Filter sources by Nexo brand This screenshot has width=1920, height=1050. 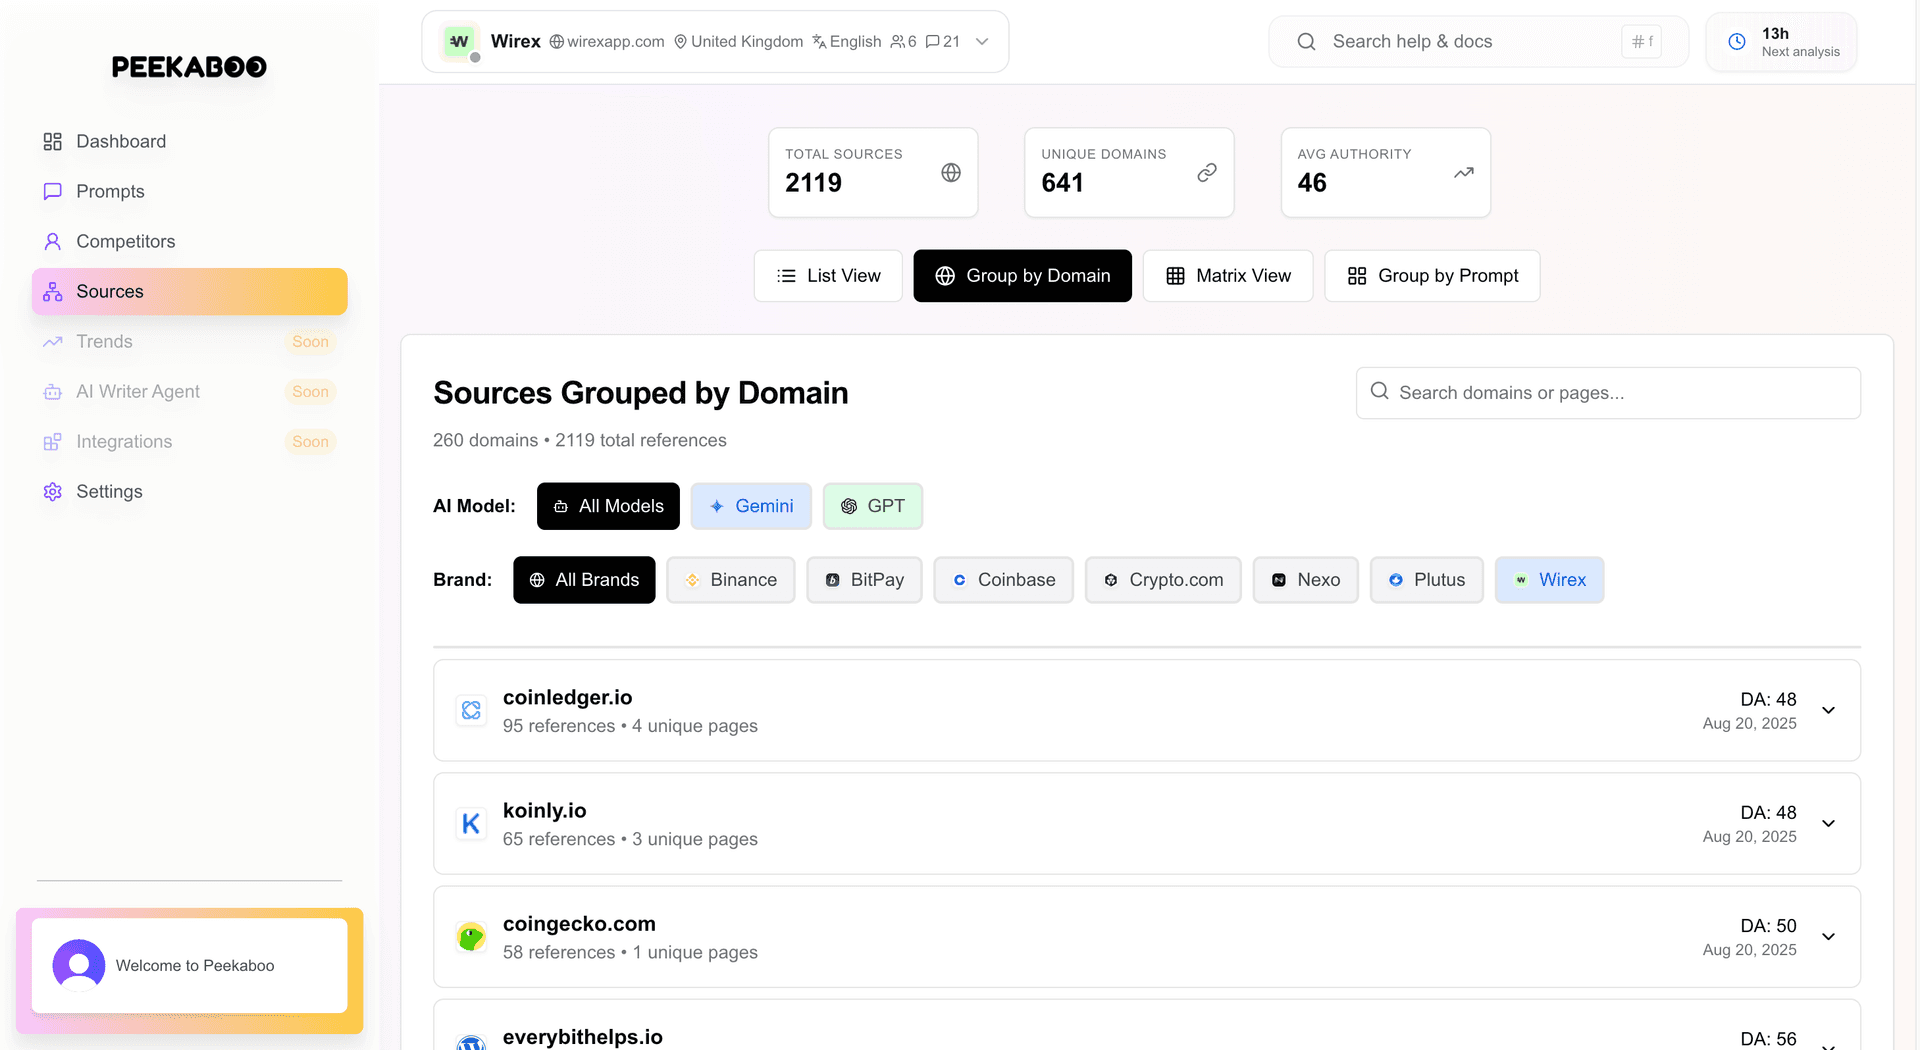click(x=1306, y=580)
